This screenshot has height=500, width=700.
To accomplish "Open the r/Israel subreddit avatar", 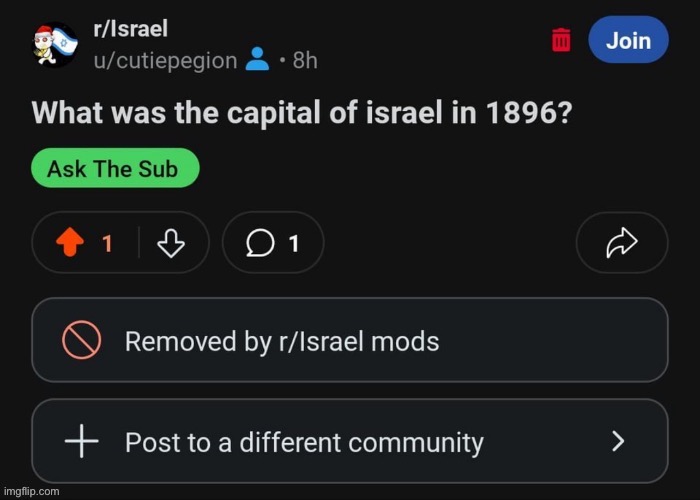I will pos(55,44).
